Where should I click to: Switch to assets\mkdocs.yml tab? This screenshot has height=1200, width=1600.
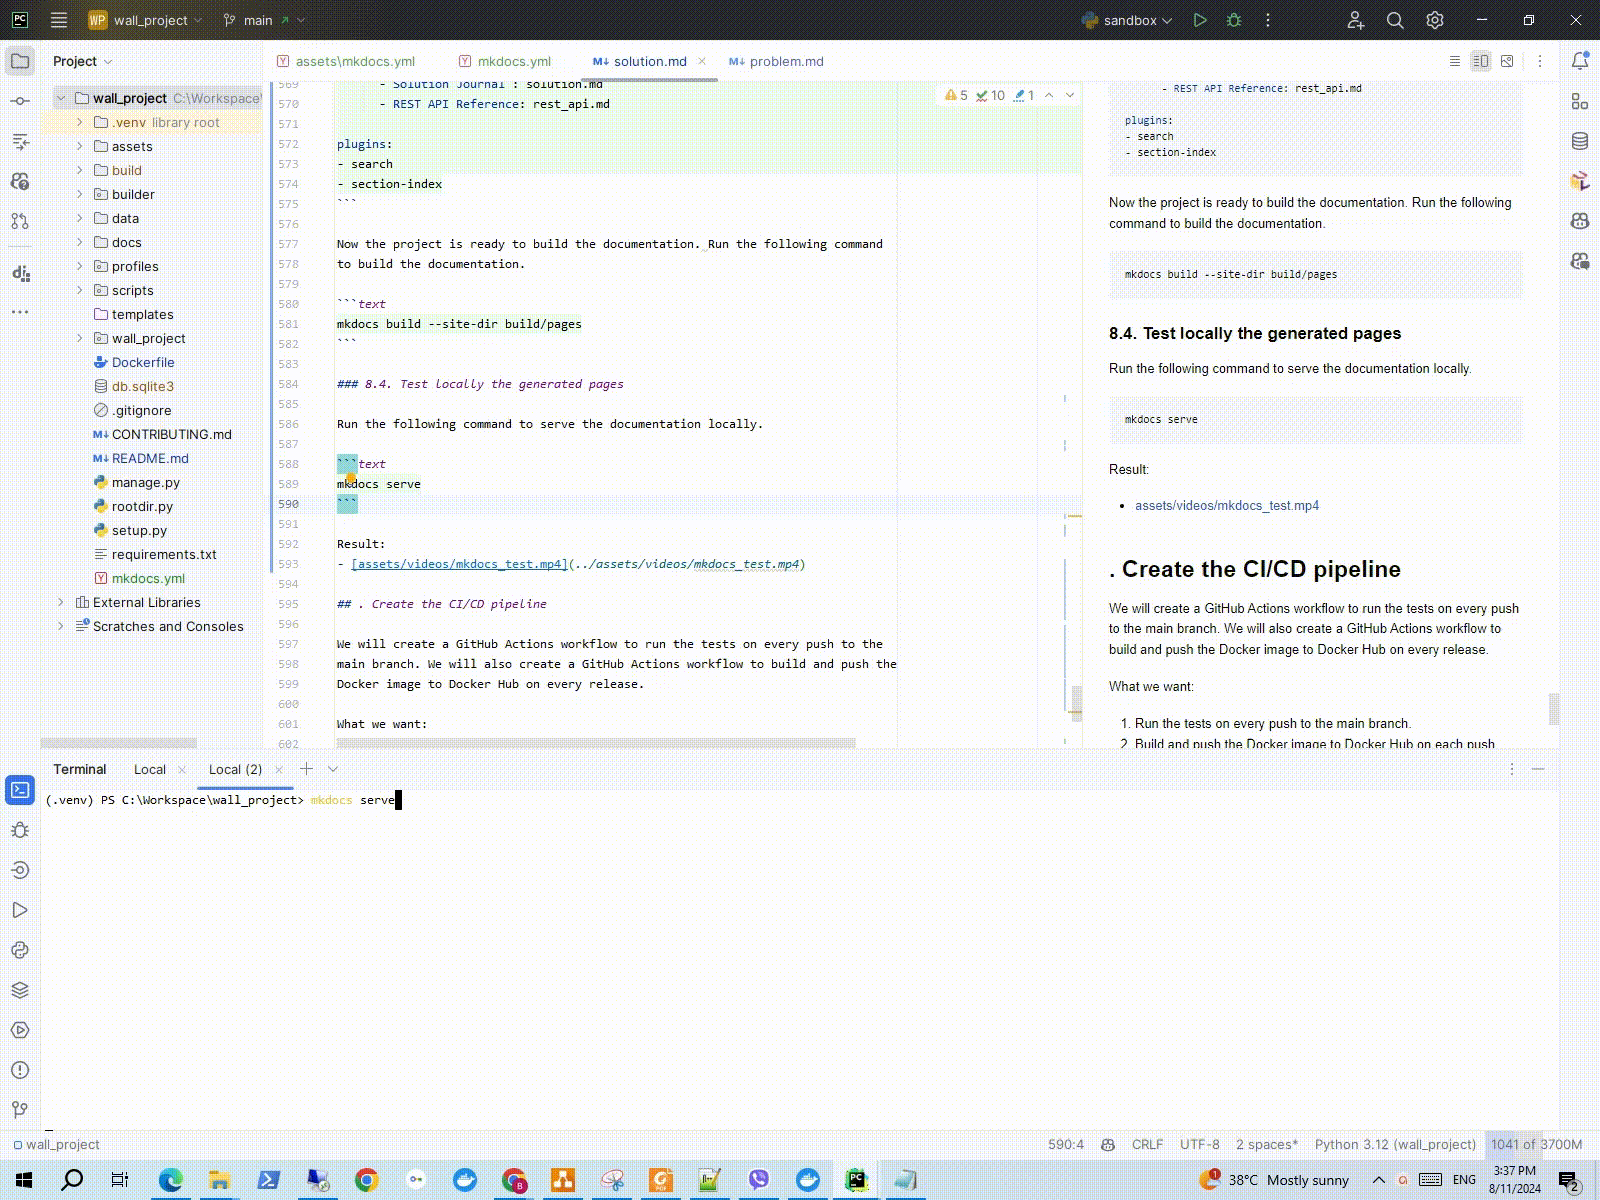346,61
